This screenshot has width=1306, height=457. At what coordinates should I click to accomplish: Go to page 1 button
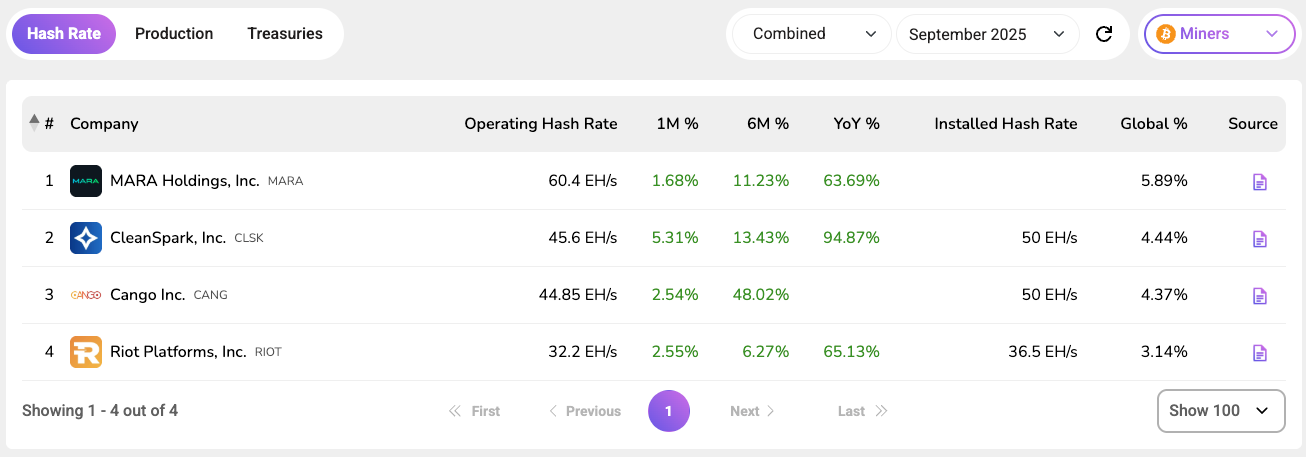669,411
